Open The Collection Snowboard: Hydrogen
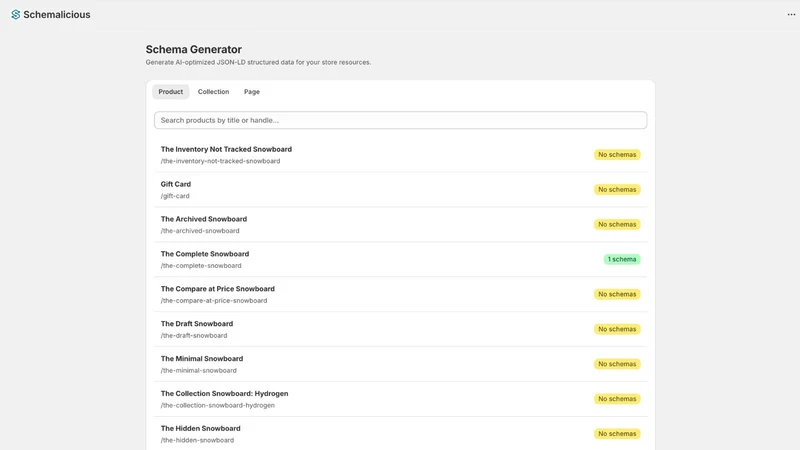Image resolution: width=800 pixels, height=450 pixels. (401, 399)
